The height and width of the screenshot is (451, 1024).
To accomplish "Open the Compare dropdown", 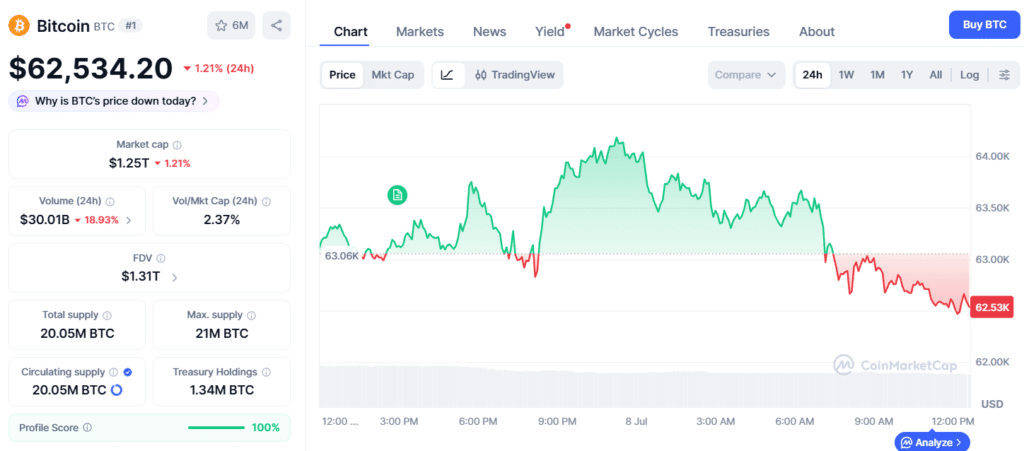I will [x=746, y=75].
